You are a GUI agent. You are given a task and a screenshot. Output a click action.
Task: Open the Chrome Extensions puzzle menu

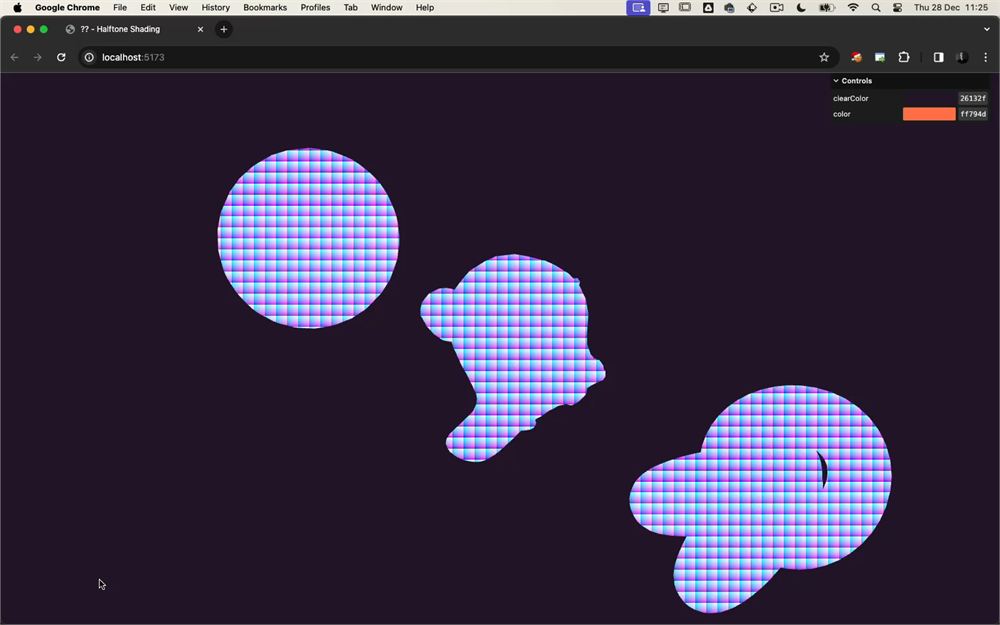(x=904, y=57)
